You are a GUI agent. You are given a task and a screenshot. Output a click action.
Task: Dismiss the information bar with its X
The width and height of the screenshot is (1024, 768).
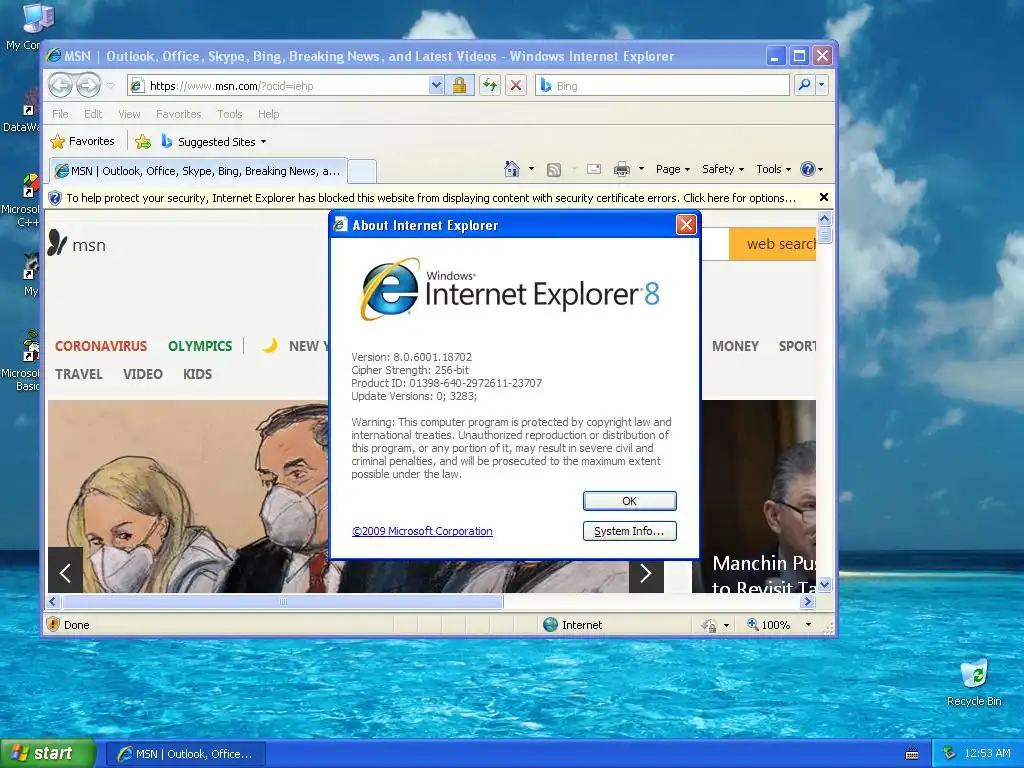point(824,197)
